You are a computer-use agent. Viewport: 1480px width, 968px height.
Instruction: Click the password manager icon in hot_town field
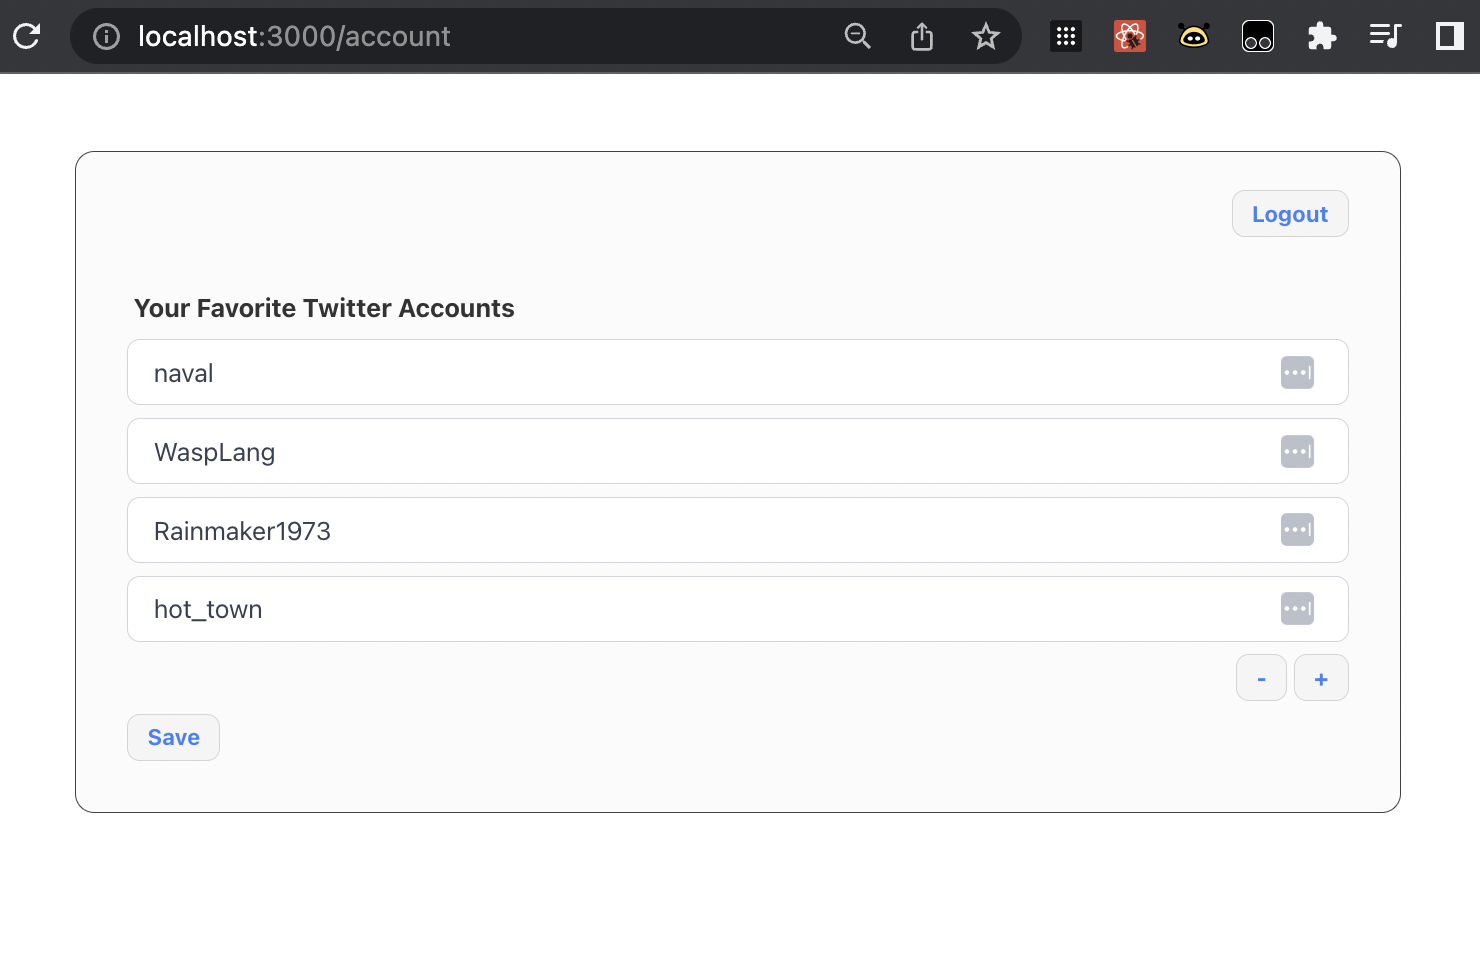pos(1297,609)
